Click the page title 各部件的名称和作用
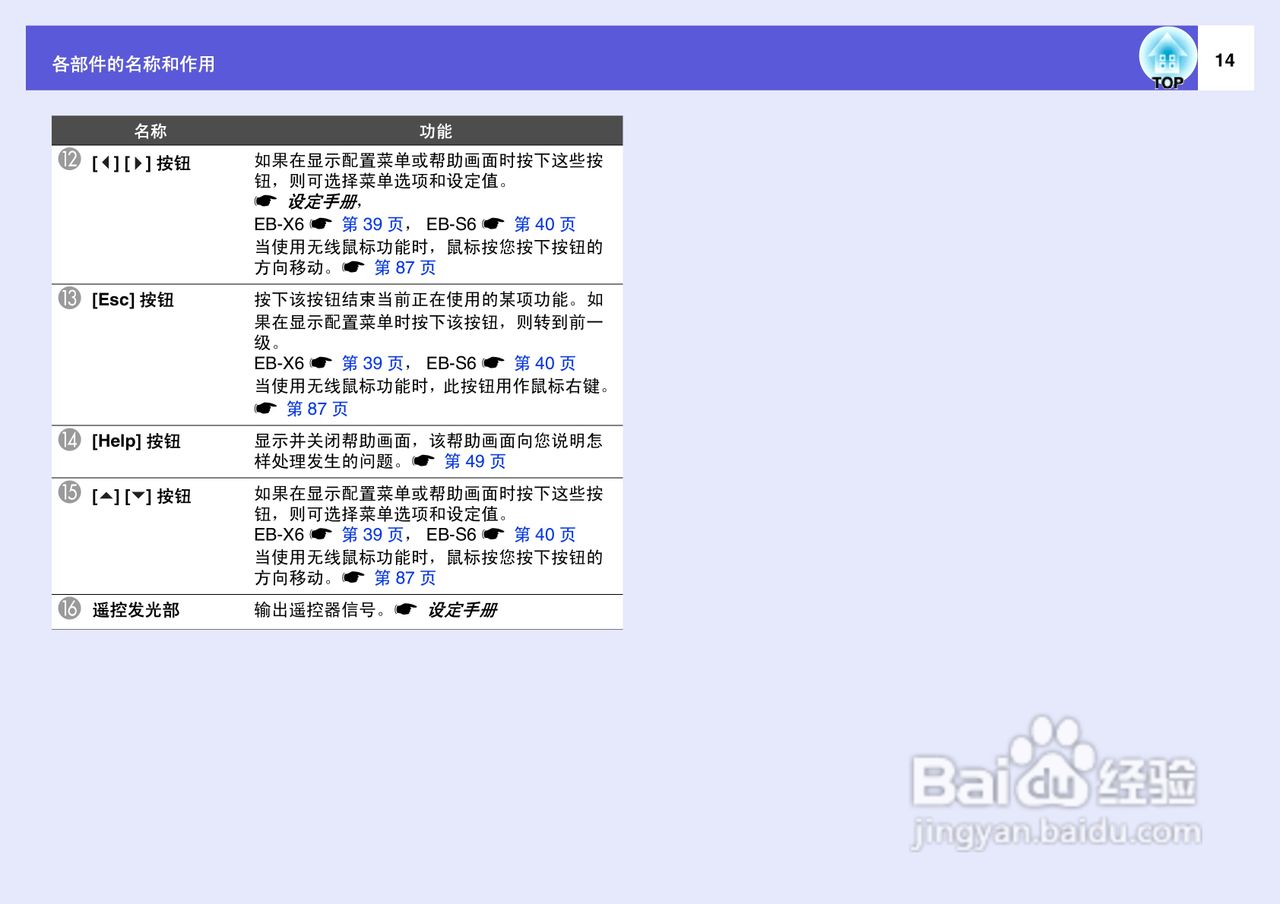Image resolution: width=1280 pixels, height=904 pixels. 133,64
